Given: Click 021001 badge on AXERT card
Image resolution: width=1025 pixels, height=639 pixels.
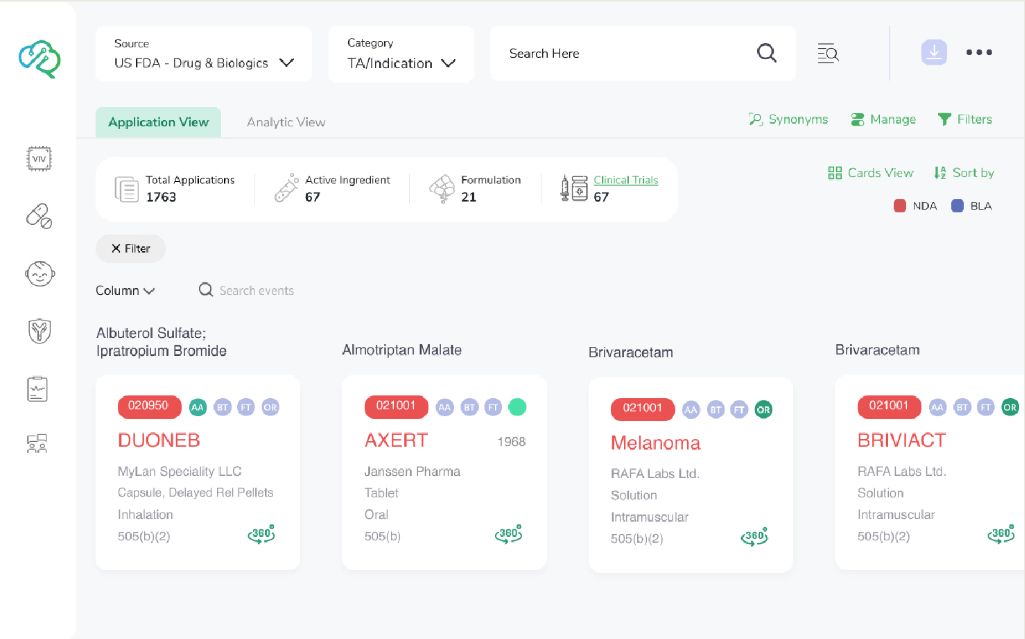Looking at the screenshot, I should [x=395, y=406].
